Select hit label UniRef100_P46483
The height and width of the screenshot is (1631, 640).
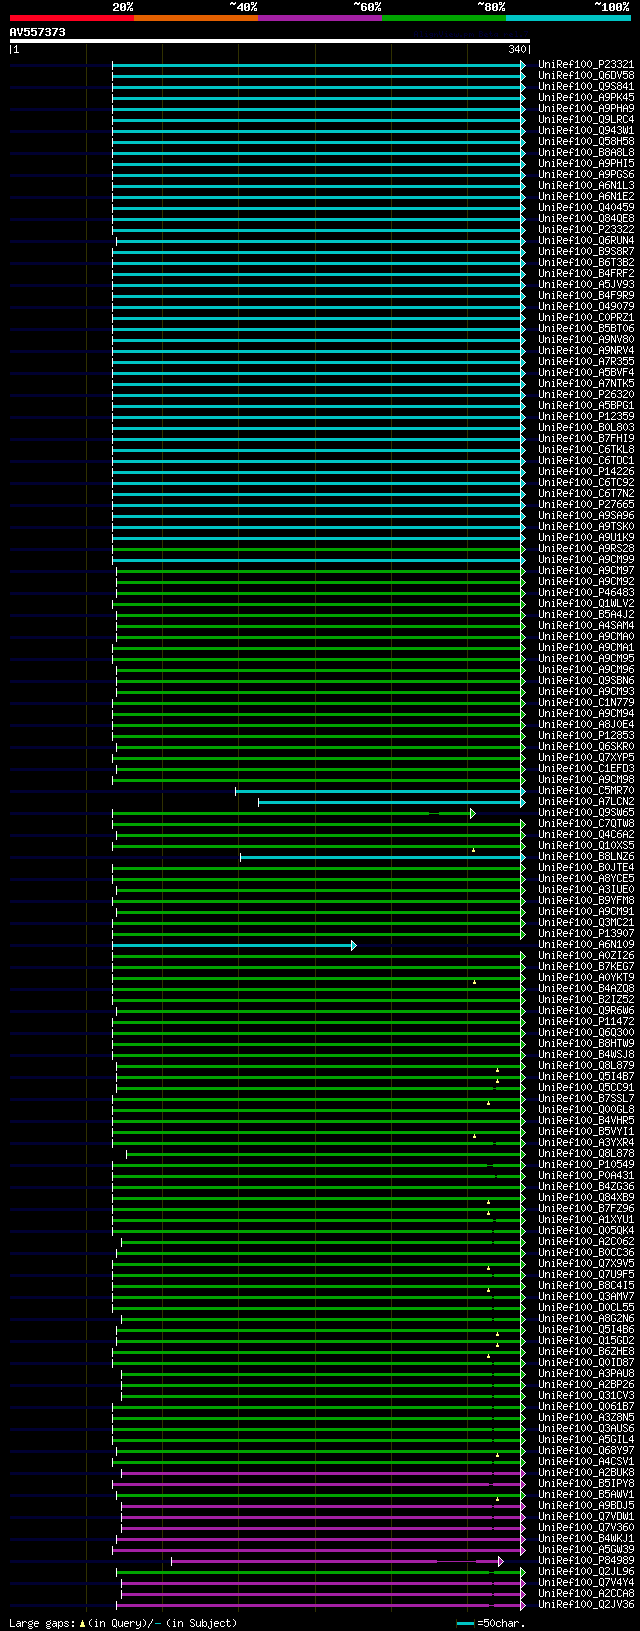(x=586, y=593)
